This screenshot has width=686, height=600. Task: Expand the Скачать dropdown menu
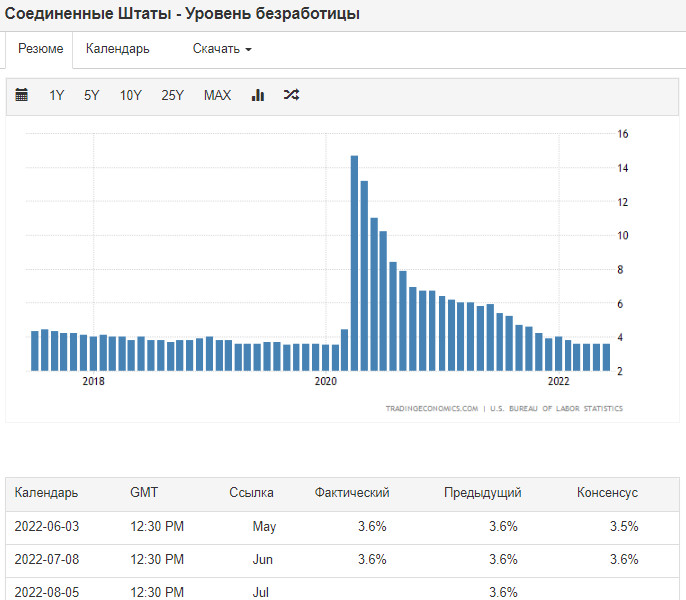pos(222,49)
